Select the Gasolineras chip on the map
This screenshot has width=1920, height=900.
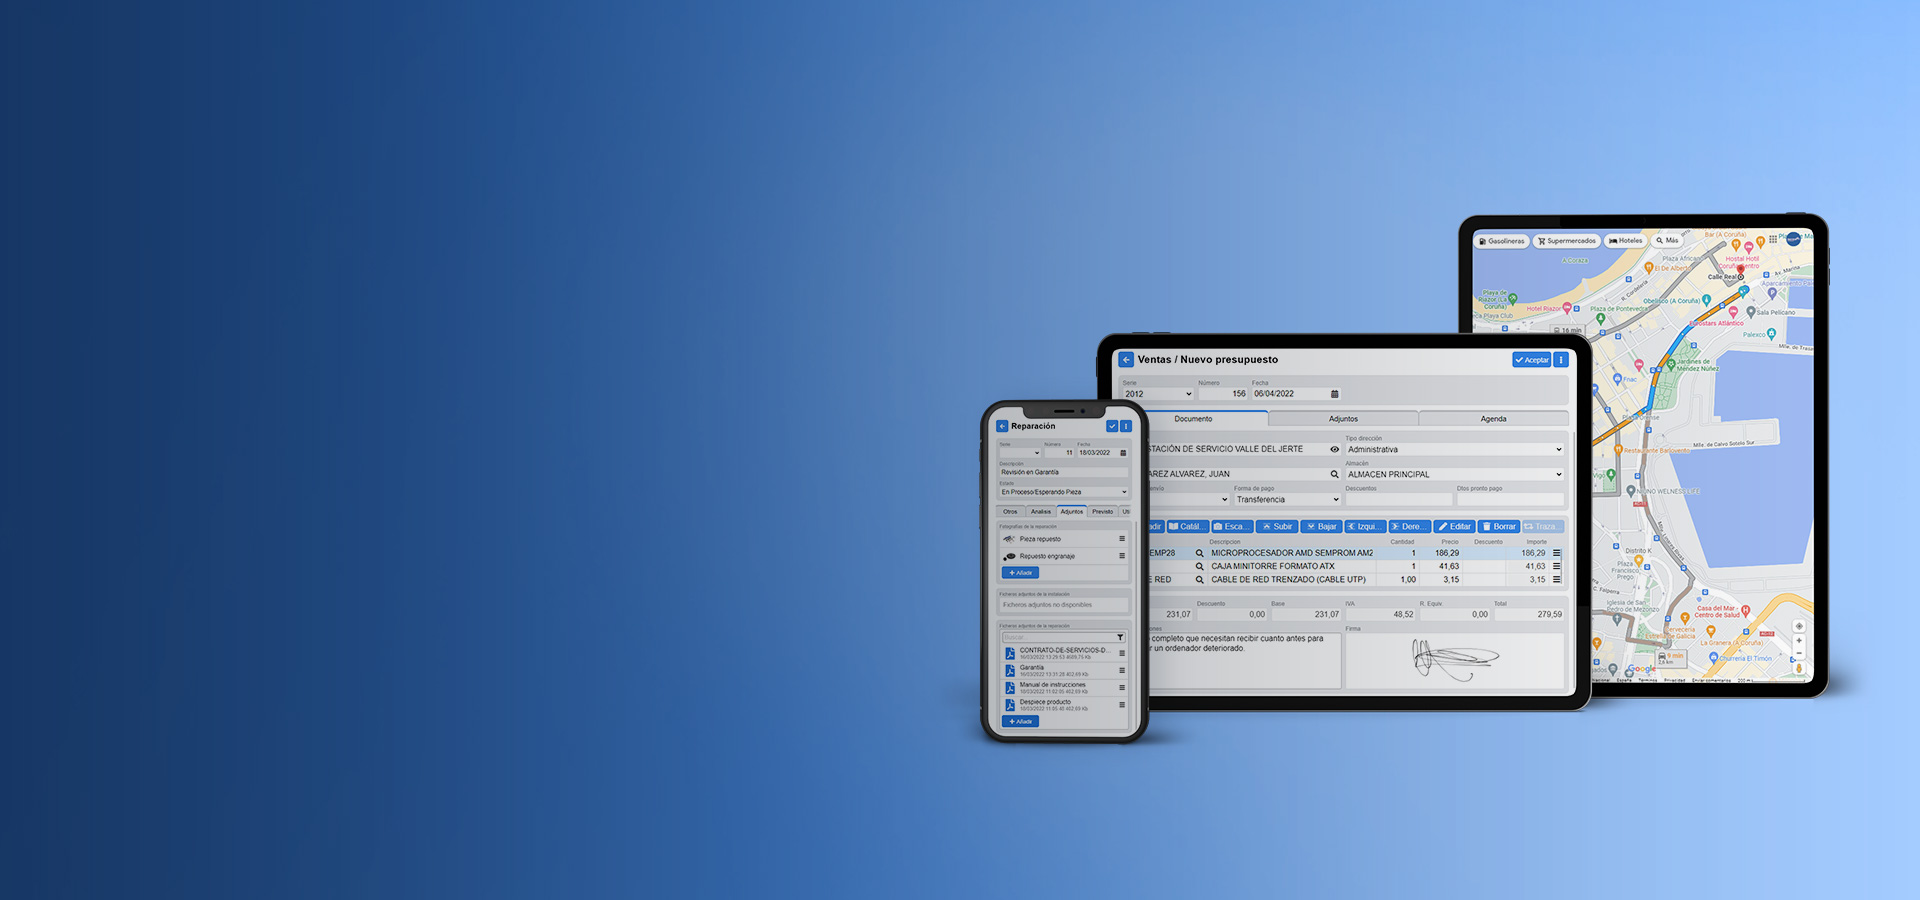(x=1502, y=241)
